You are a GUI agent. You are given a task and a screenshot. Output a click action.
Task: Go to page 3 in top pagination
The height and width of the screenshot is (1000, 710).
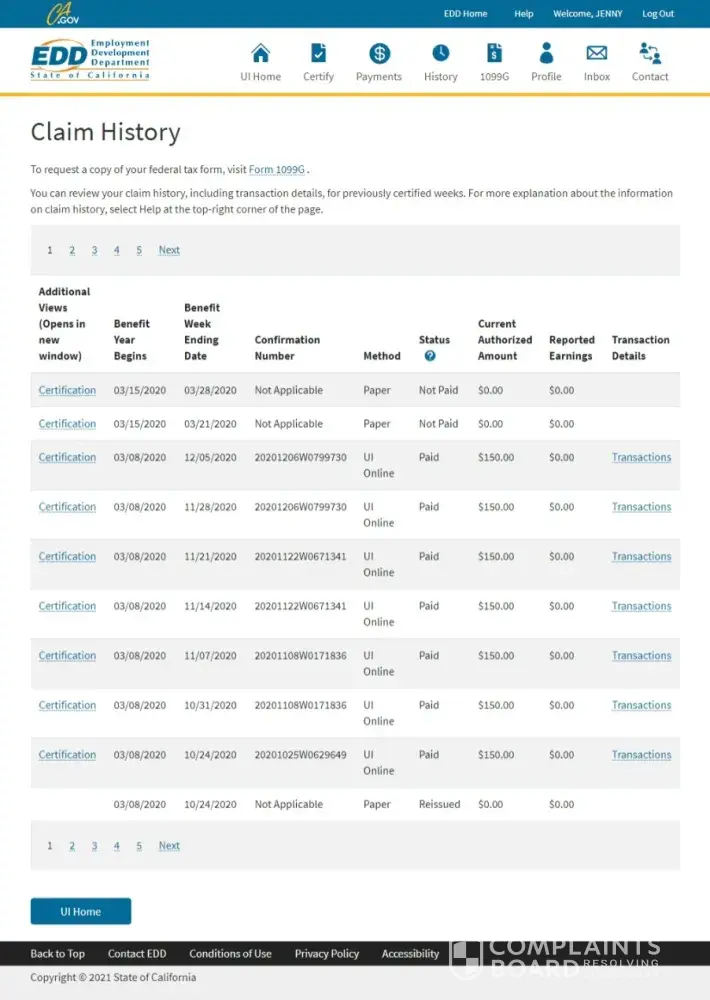[x=94, y=250]
